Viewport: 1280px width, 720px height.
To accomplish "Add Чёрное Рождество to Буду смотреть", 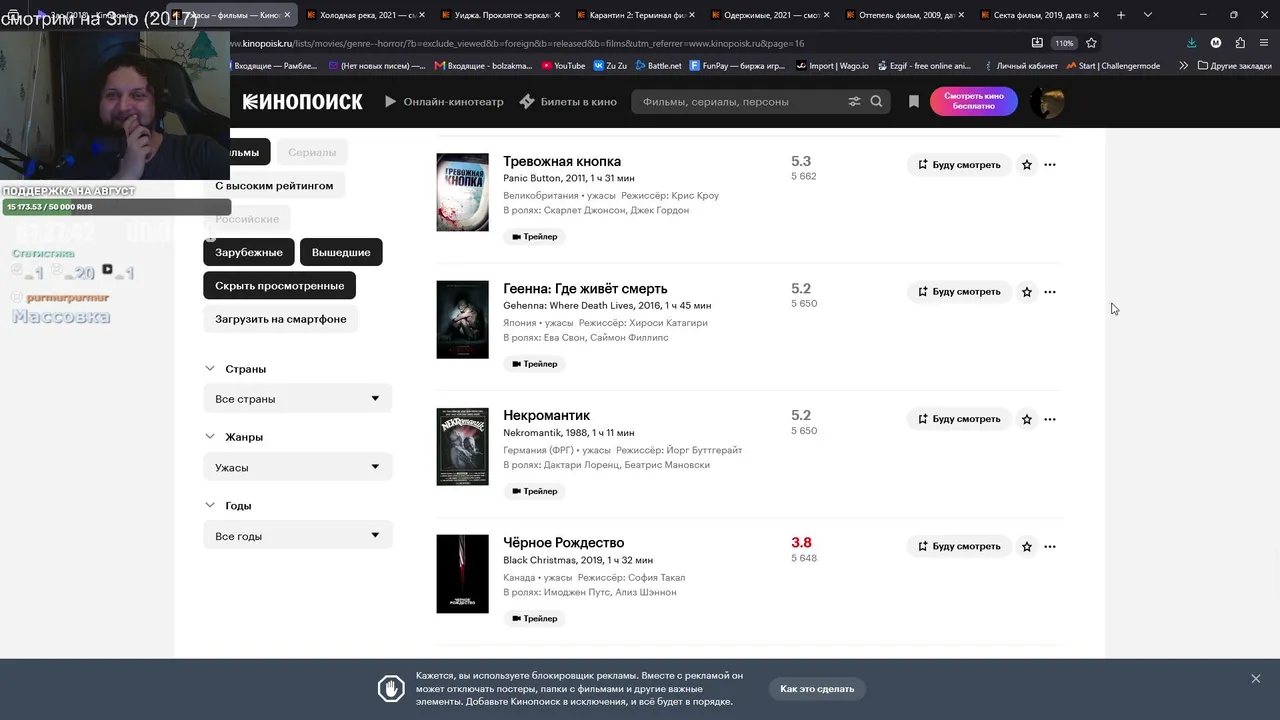I will pos(959,546).
